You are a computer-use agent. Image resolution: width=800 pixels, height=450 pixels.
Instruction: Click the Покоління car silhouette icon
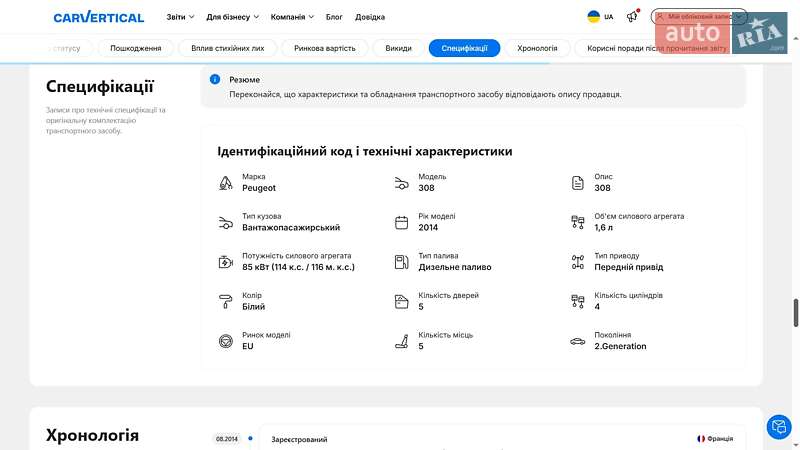pyautogui.click(x=578, y=341)
